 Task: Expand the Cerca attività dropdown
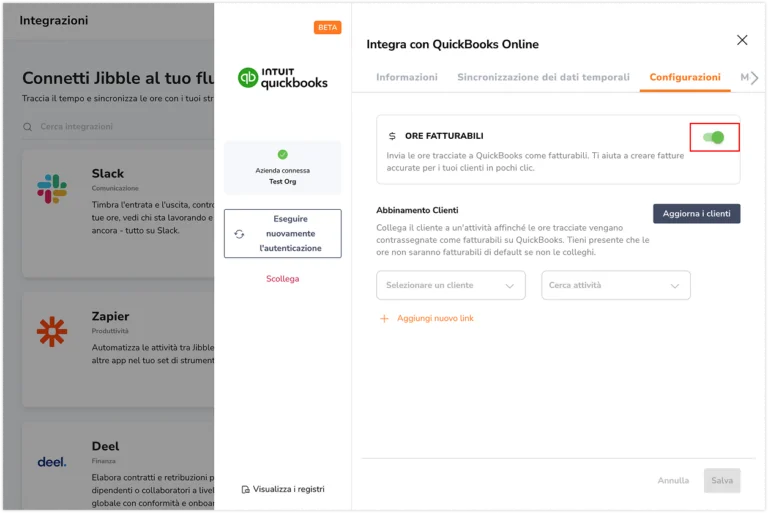tap(616, 285)
